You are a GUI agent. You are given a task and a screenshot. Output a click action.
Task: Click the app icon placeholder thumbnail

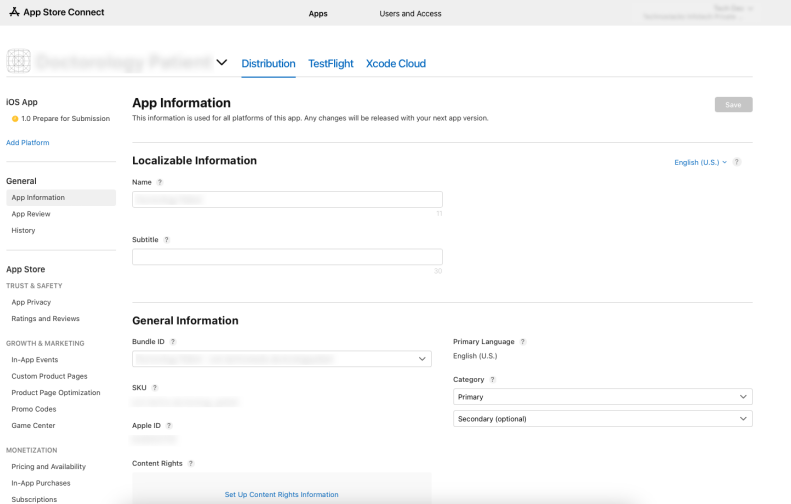tap(19, 61)
